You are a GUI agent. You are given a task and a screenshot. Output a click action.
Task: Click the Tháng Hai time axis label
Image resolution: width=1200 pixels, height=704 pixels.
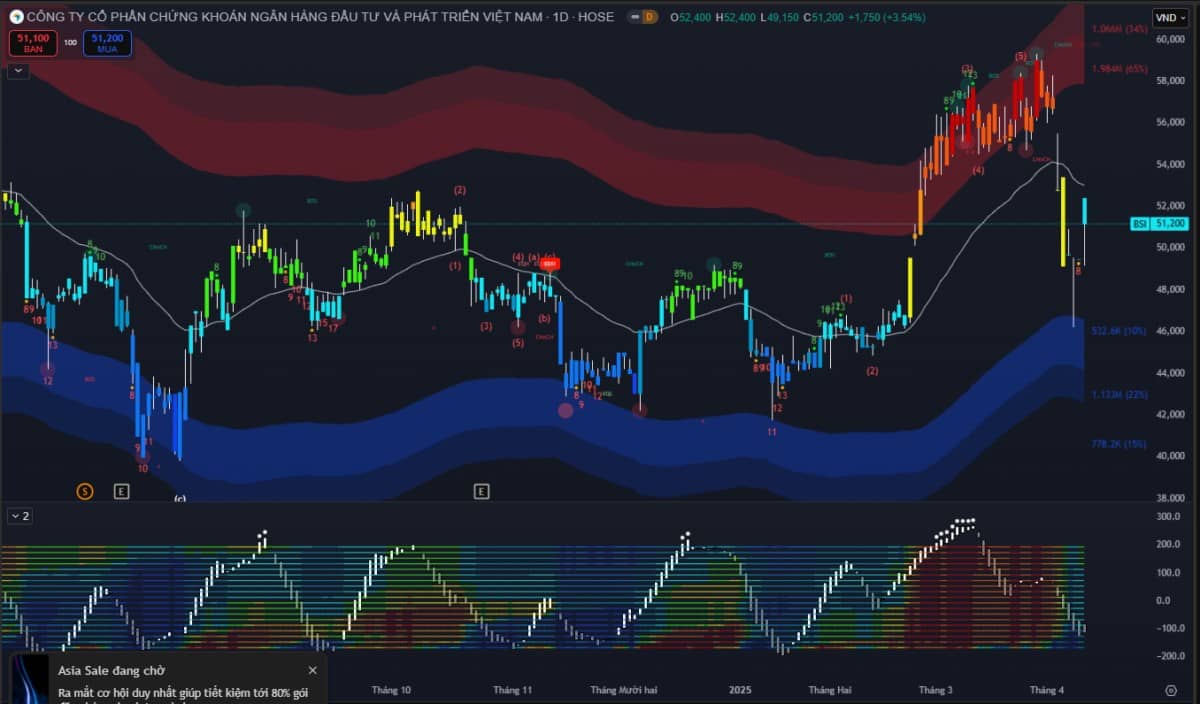(830, 690)
